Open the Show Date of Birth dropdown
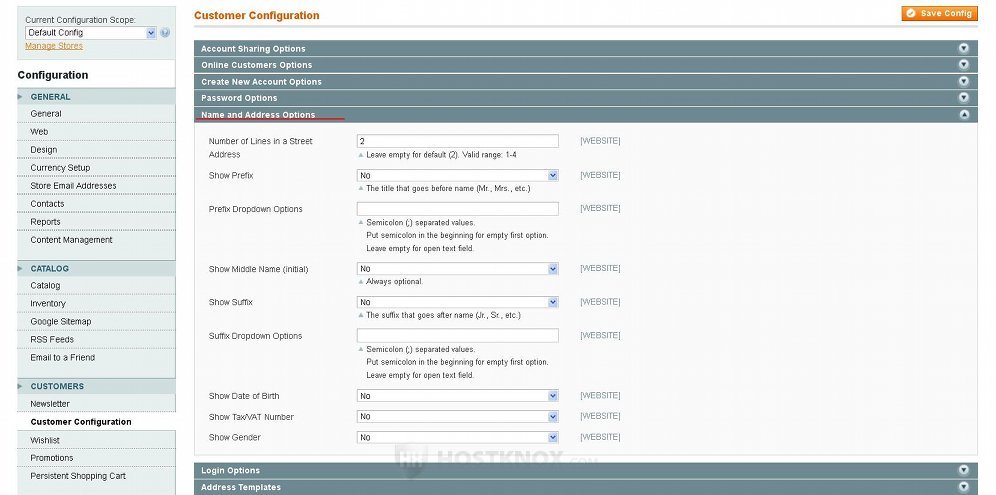Screen dimensions: 996x495 click(x=457, y=396)
